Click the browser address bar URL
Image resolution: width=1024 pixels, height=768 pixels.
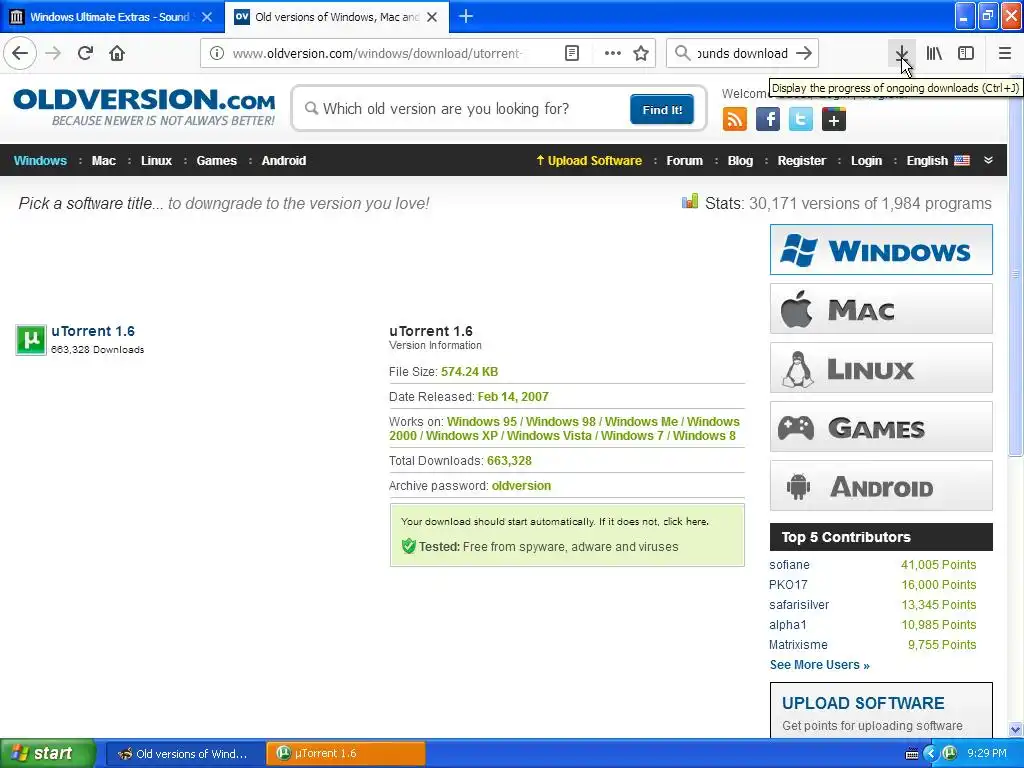377,54
